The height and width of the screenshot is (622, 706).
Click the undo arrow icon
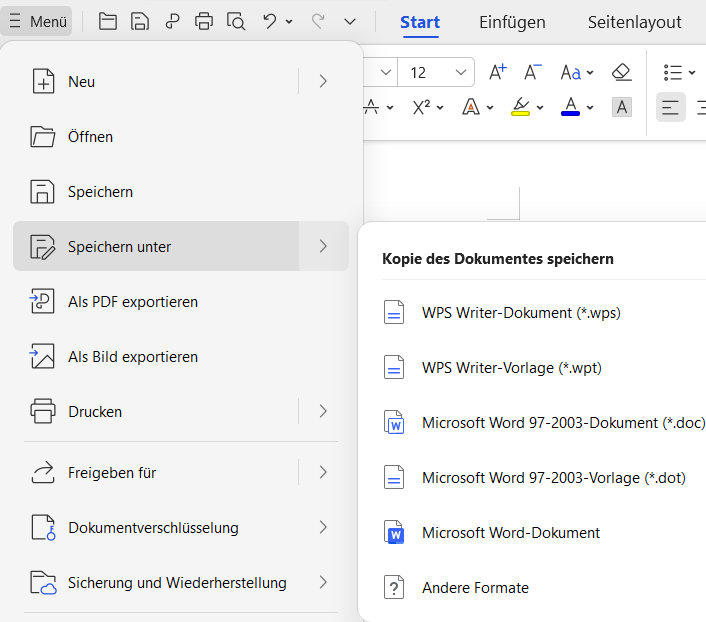[269, 21]
